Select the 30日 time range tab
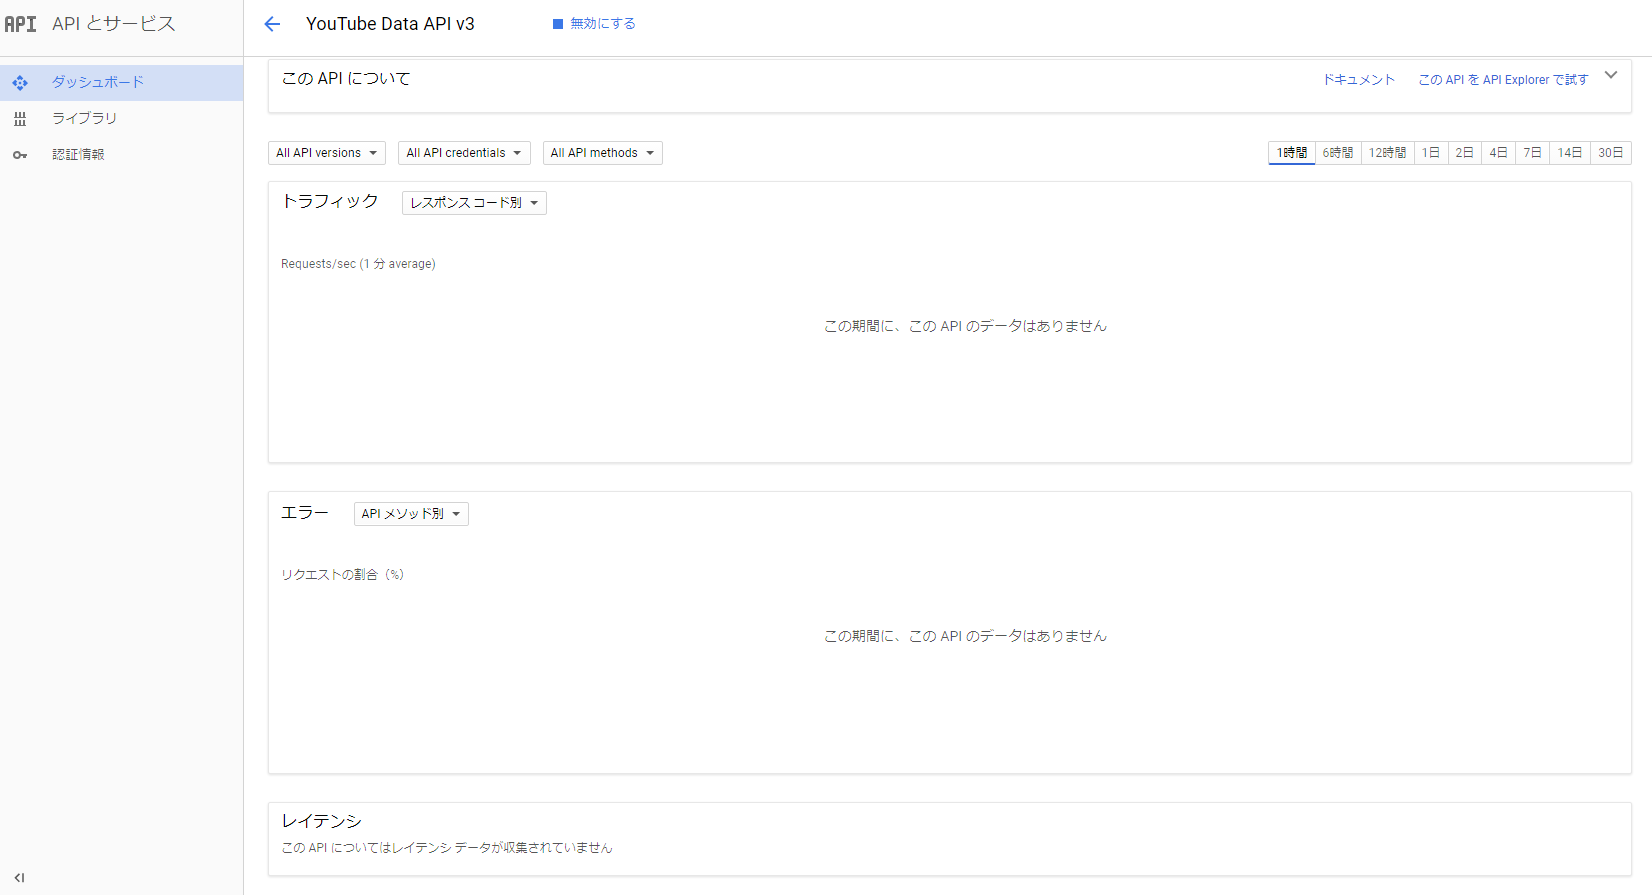Viewport: 1652px width, 895px height. click(1611, 153)
